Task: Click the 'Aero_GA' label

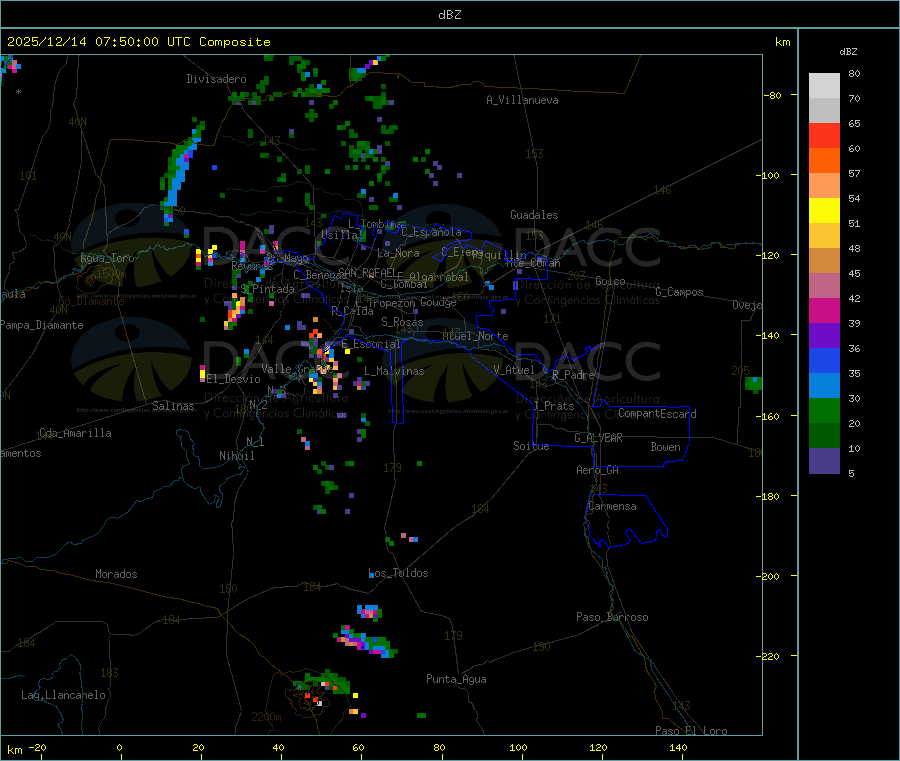Action: 598,470
